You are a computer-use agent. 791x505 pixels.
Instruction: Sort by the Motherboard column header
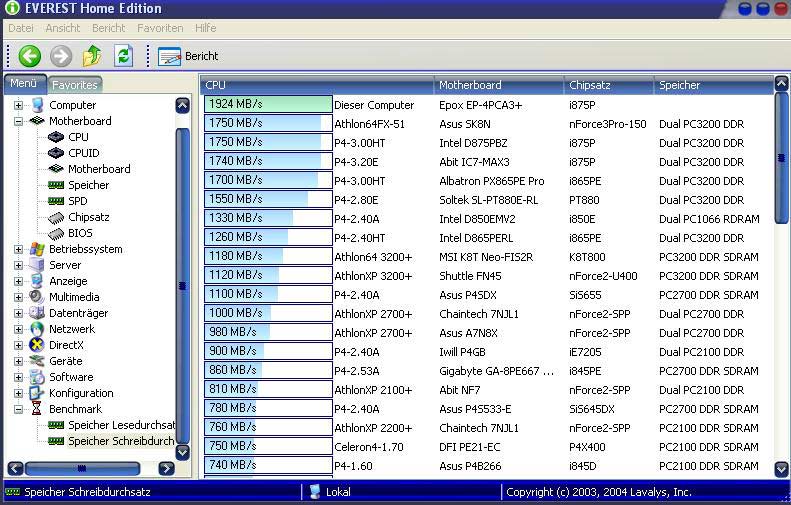point(498,85)
